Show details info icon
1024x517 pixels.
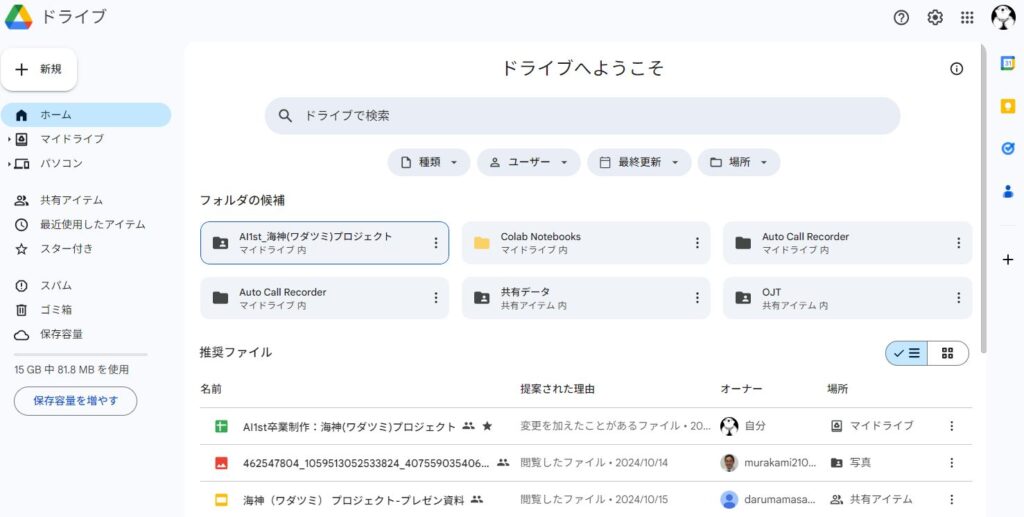(957, 69)
